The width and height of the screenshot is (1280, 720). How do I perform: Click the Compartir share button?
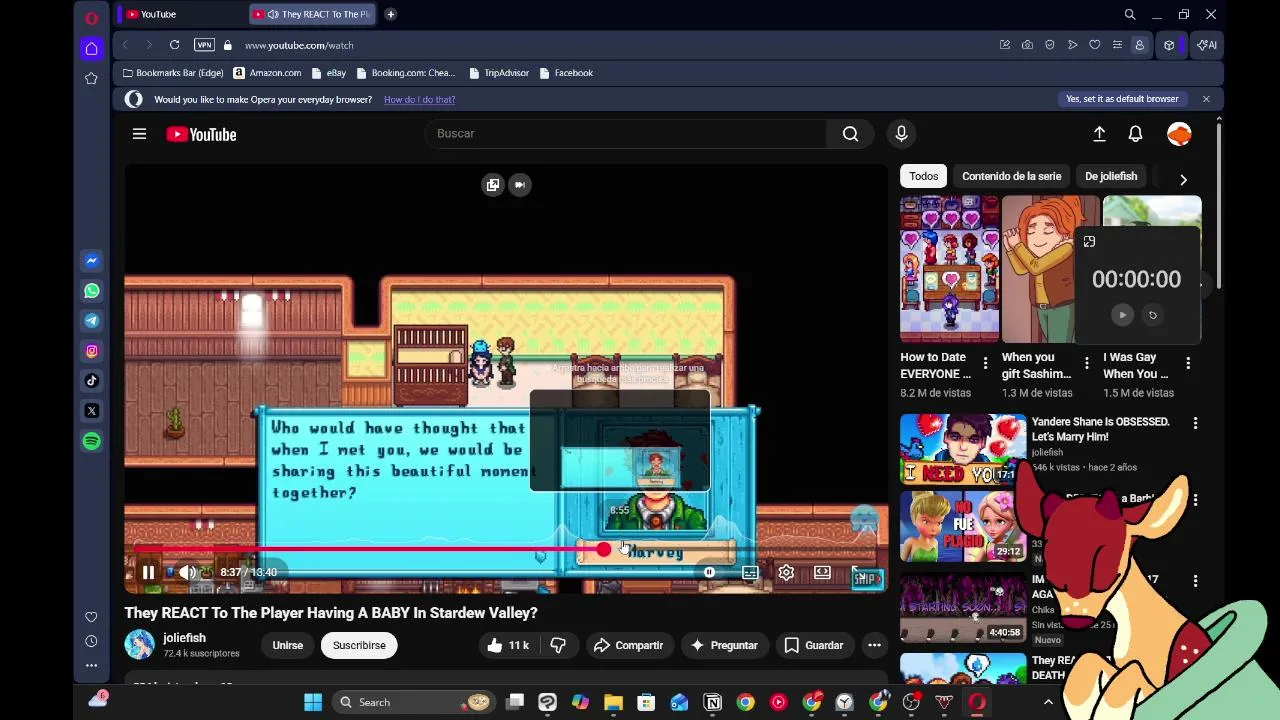click(628, 646)
